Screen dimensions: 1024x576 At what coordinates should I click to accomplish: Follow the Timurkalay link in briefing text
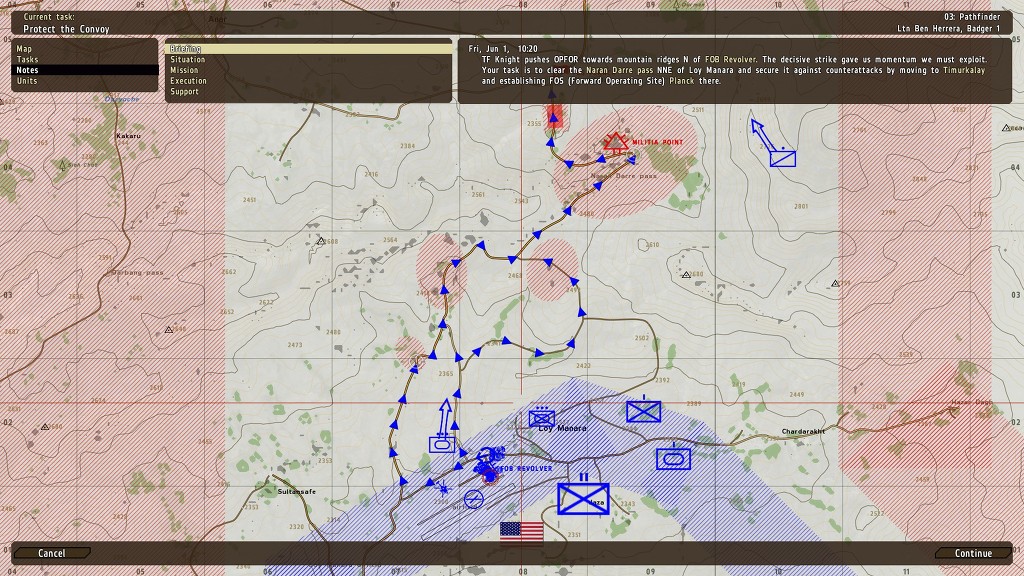(x=964, y=71)
